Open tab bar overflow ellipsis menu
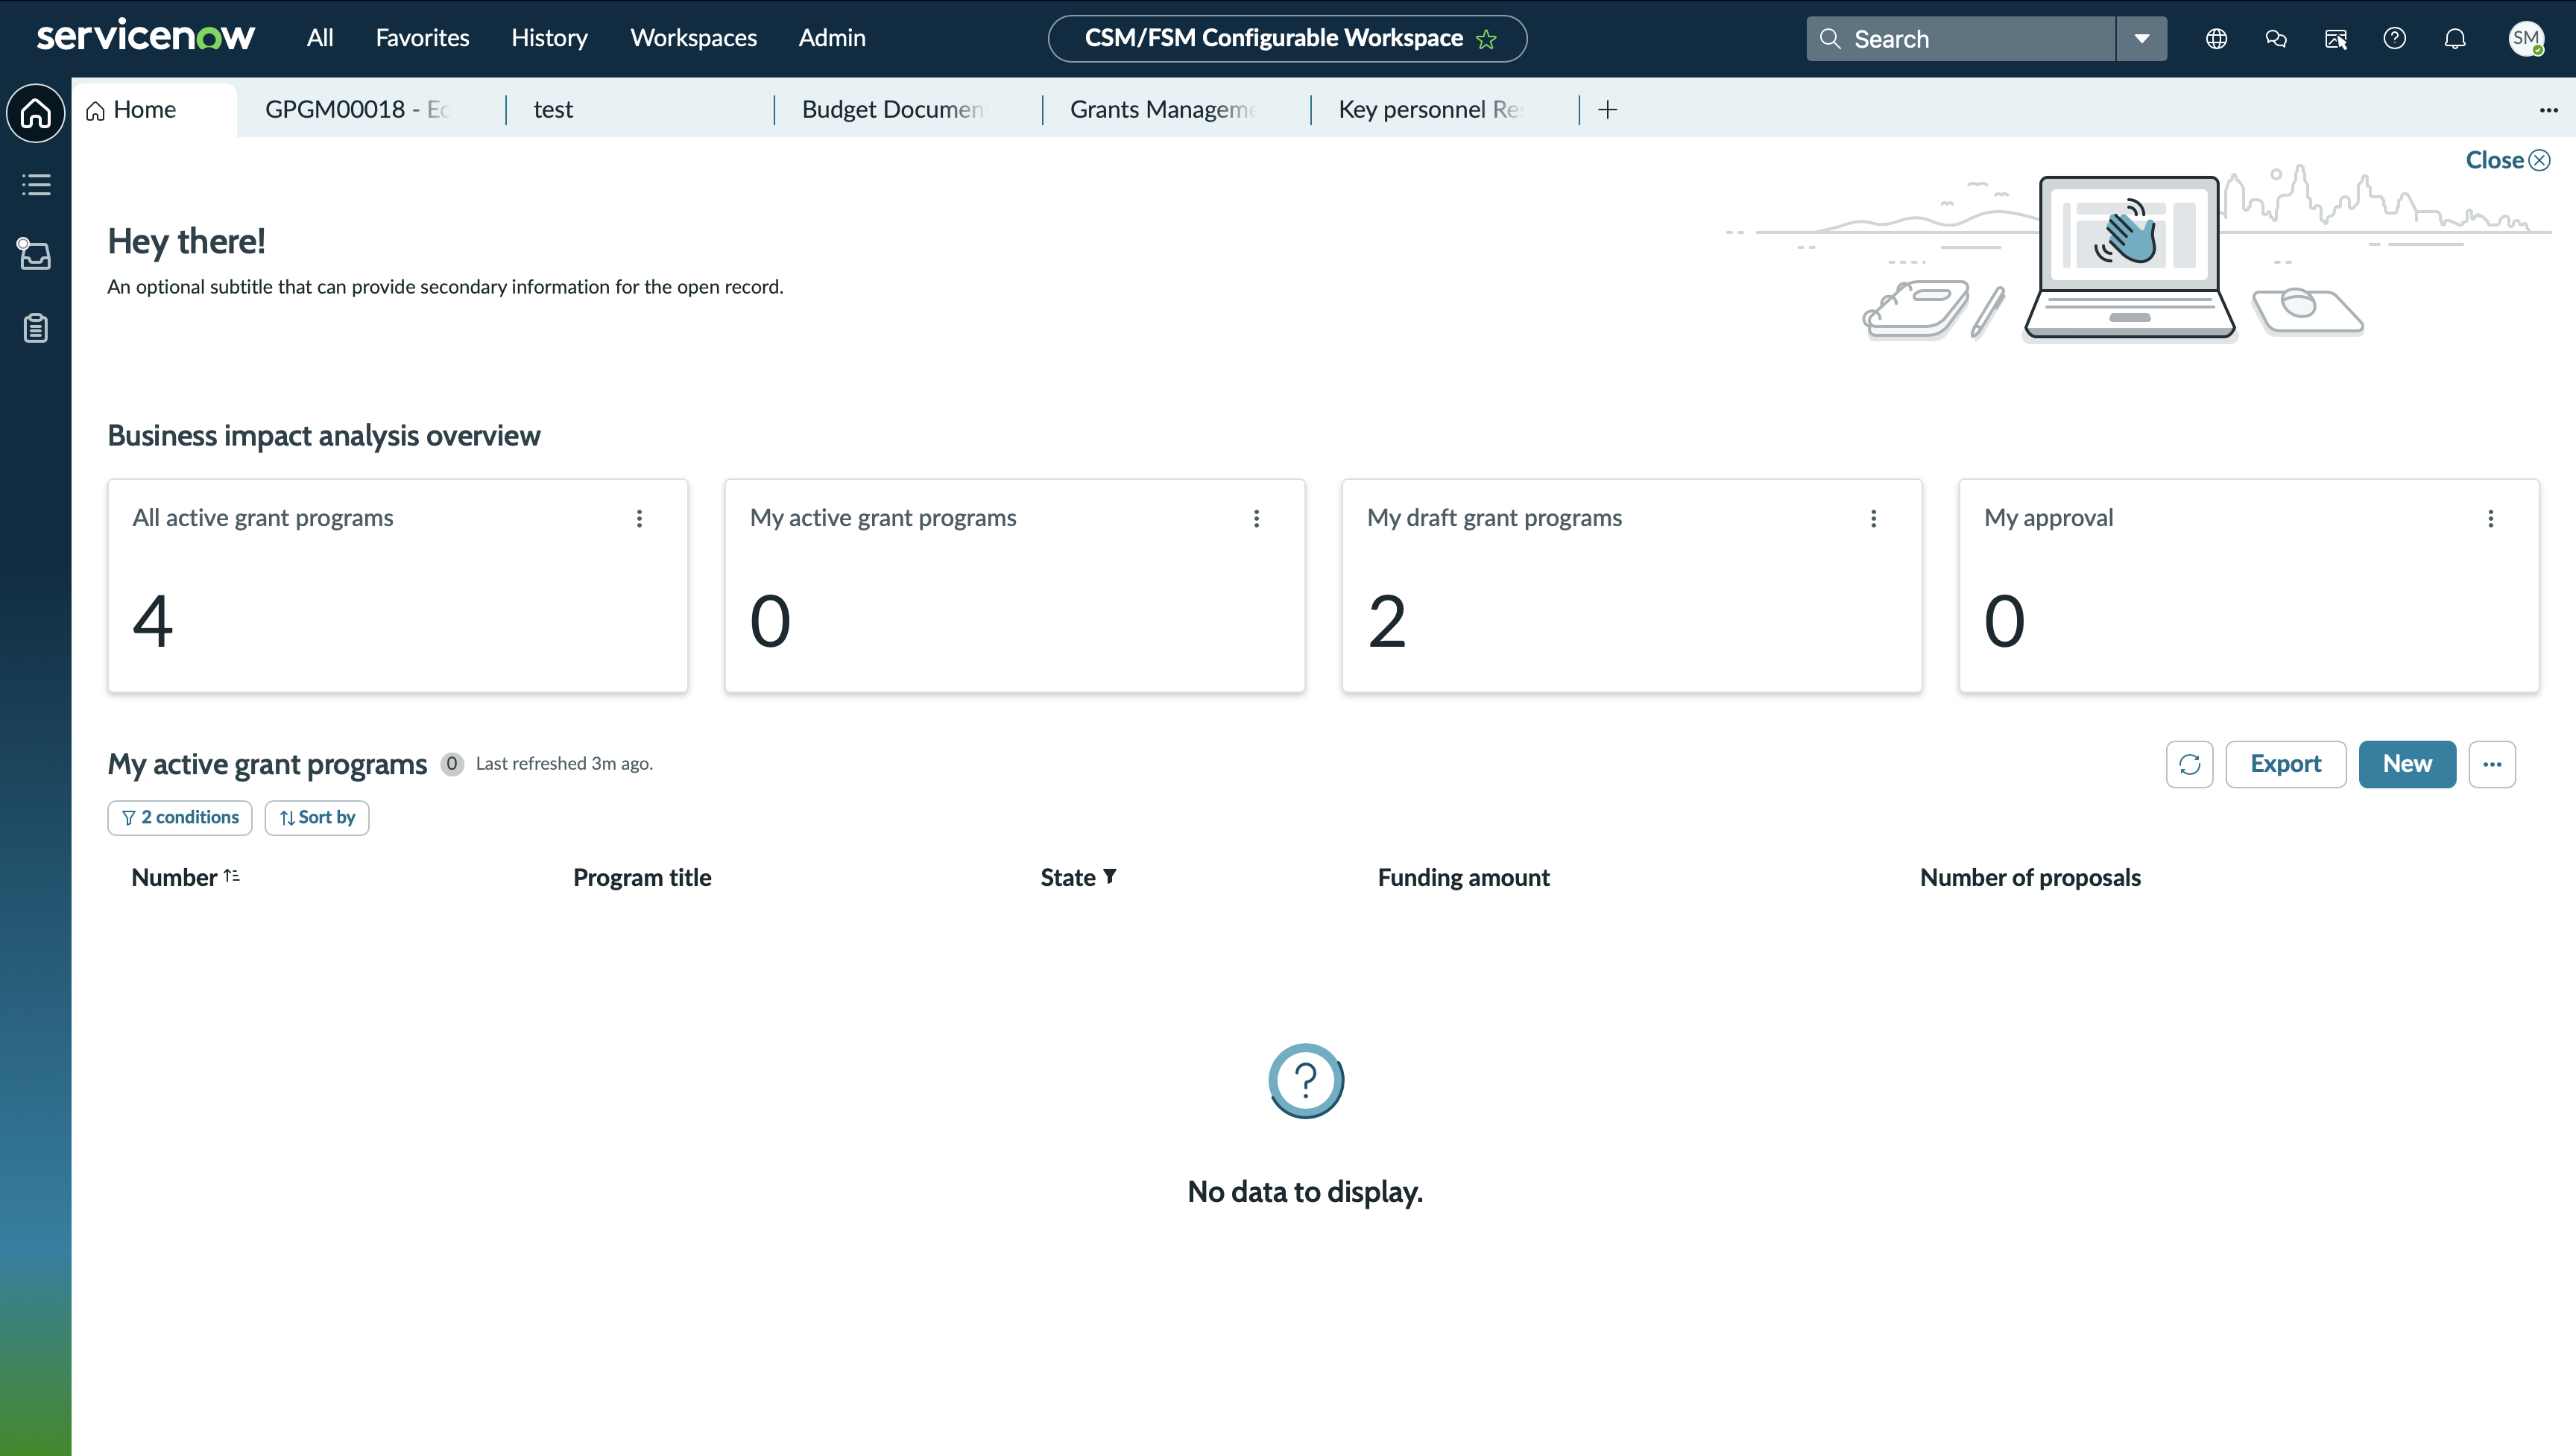The image size is (2576, 1456). (2548, 110)
